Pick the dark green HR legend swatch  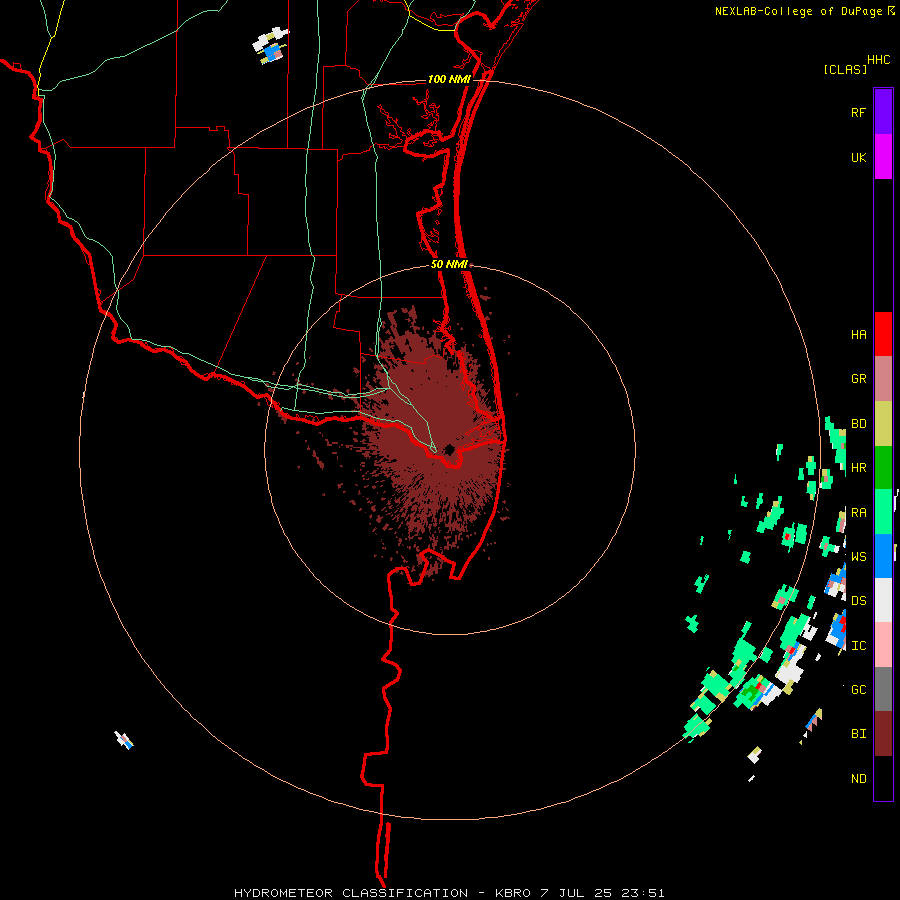click(883, 468)
